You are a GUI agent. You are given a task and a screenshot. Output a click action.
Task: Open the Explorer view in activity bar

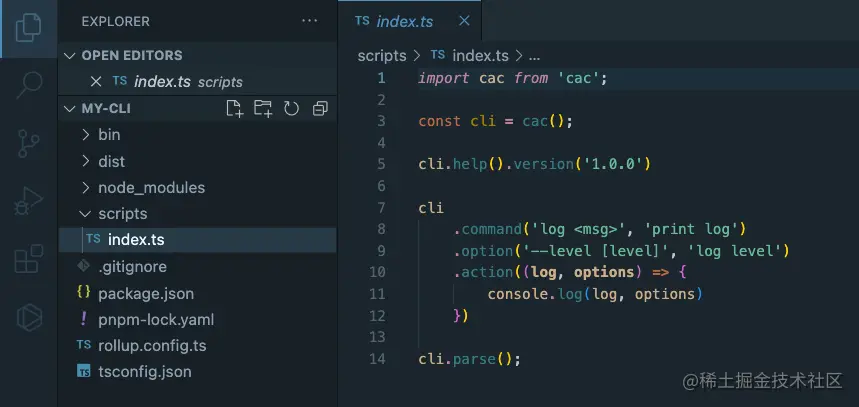pos(28,27)
